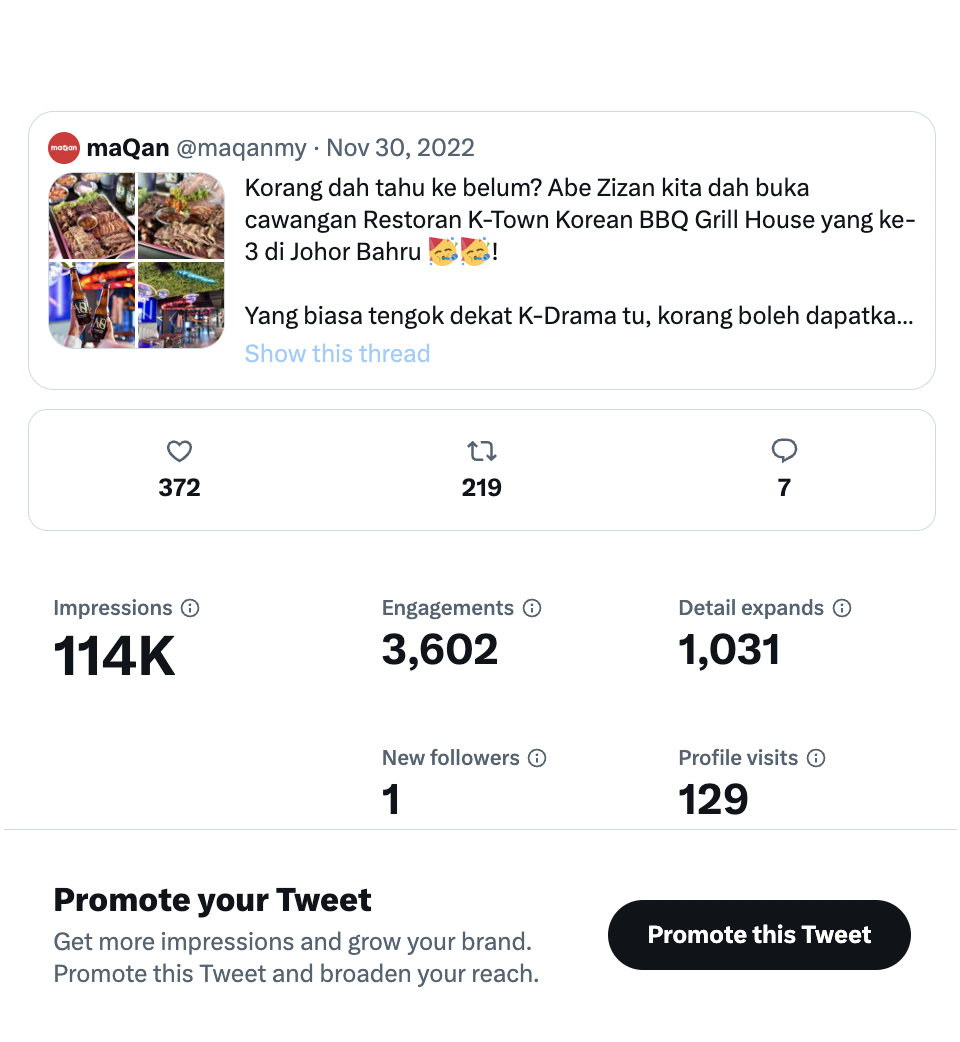The width and height of the screenshot is (960, 1042).
Task: Click the Detail expands info icon
Action: [842, 608]
